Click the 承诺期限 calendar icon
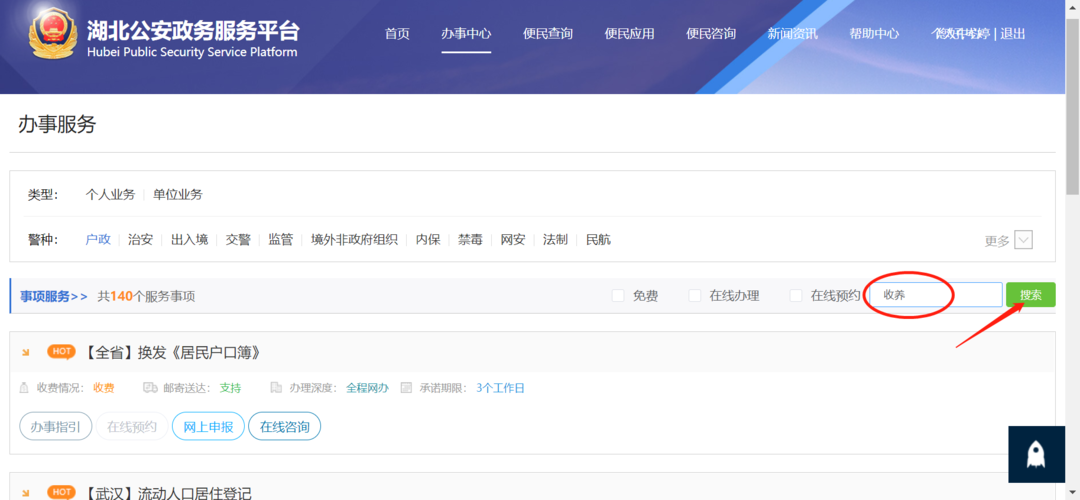1080x500 pixels. point(406,388)
